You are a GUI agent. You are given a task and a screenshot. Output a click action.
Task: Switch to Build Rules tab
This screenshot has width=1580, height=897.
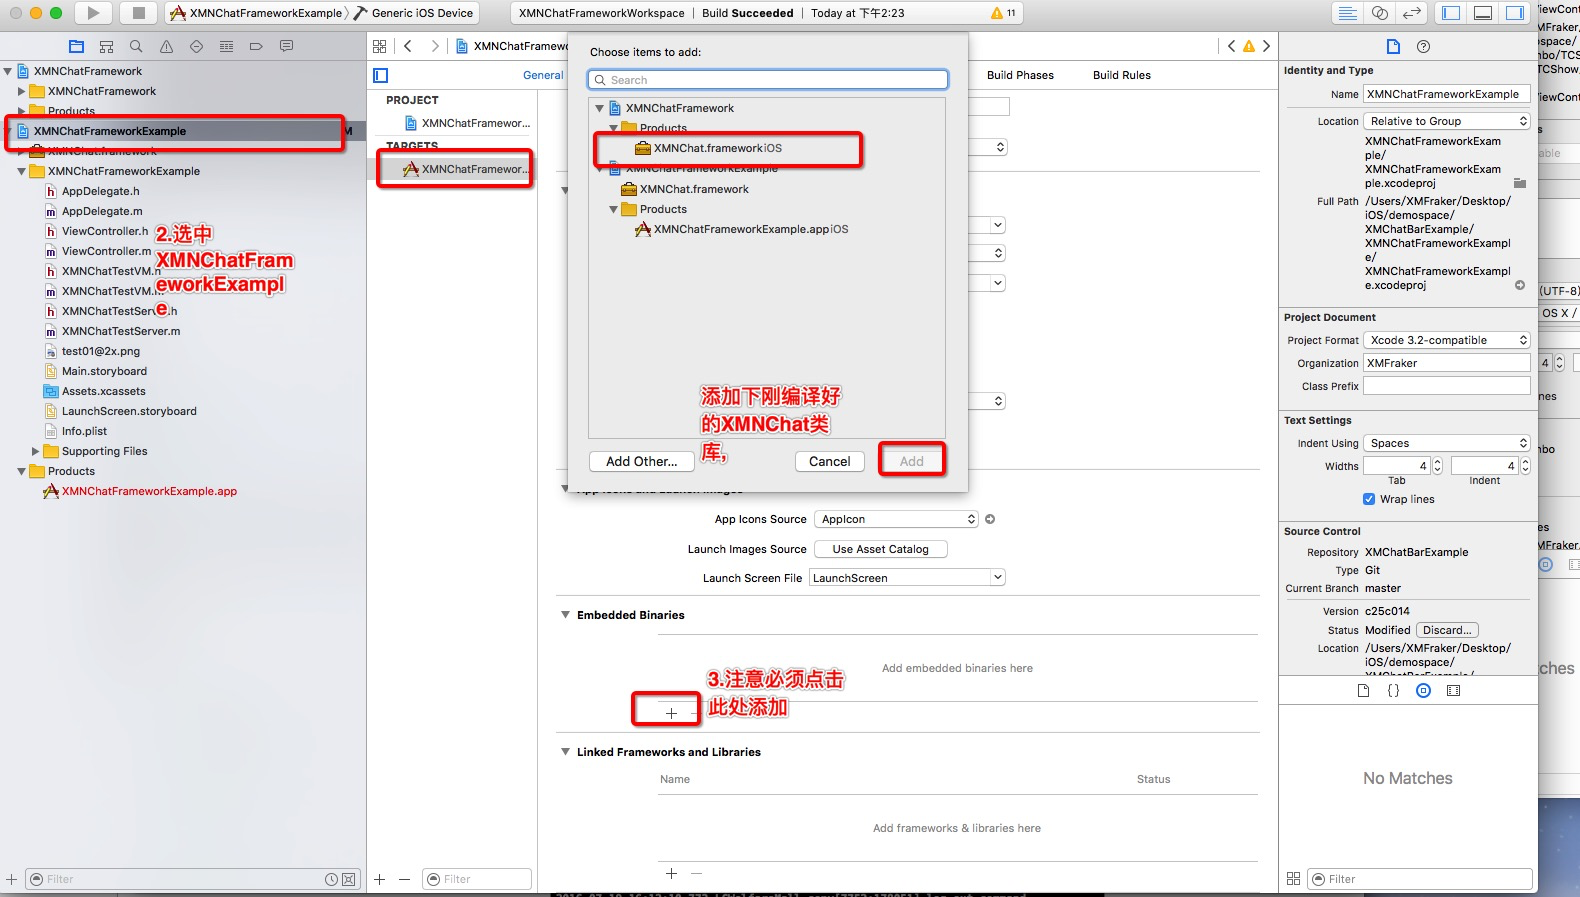pyautogui.click(x=1122, y=75)
